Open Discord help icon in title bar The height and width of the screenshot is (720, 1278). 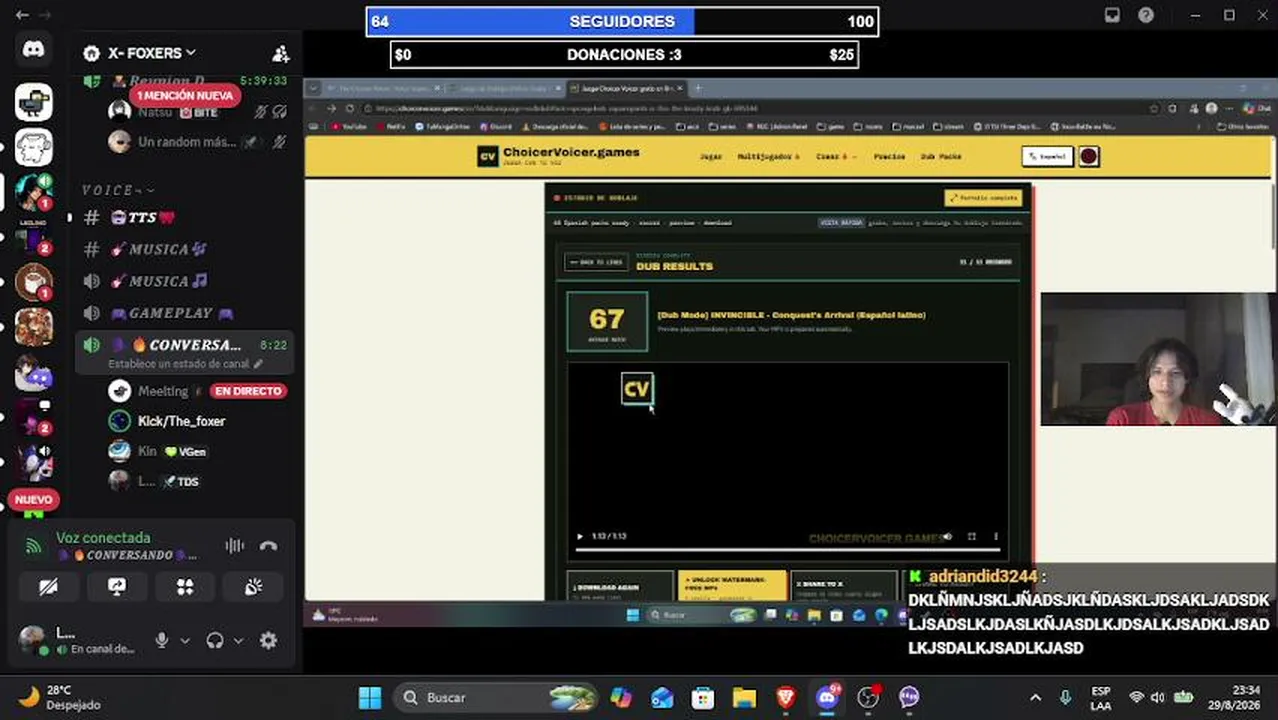pos(1146,15)
